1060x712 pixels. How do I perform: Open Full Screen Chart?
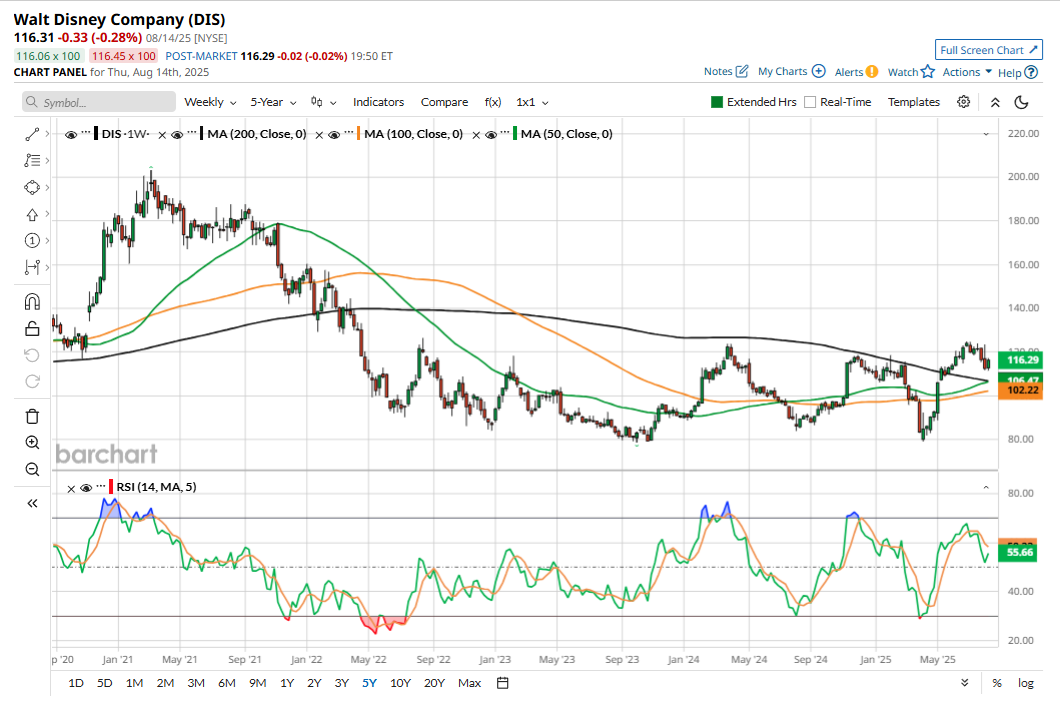988,50
